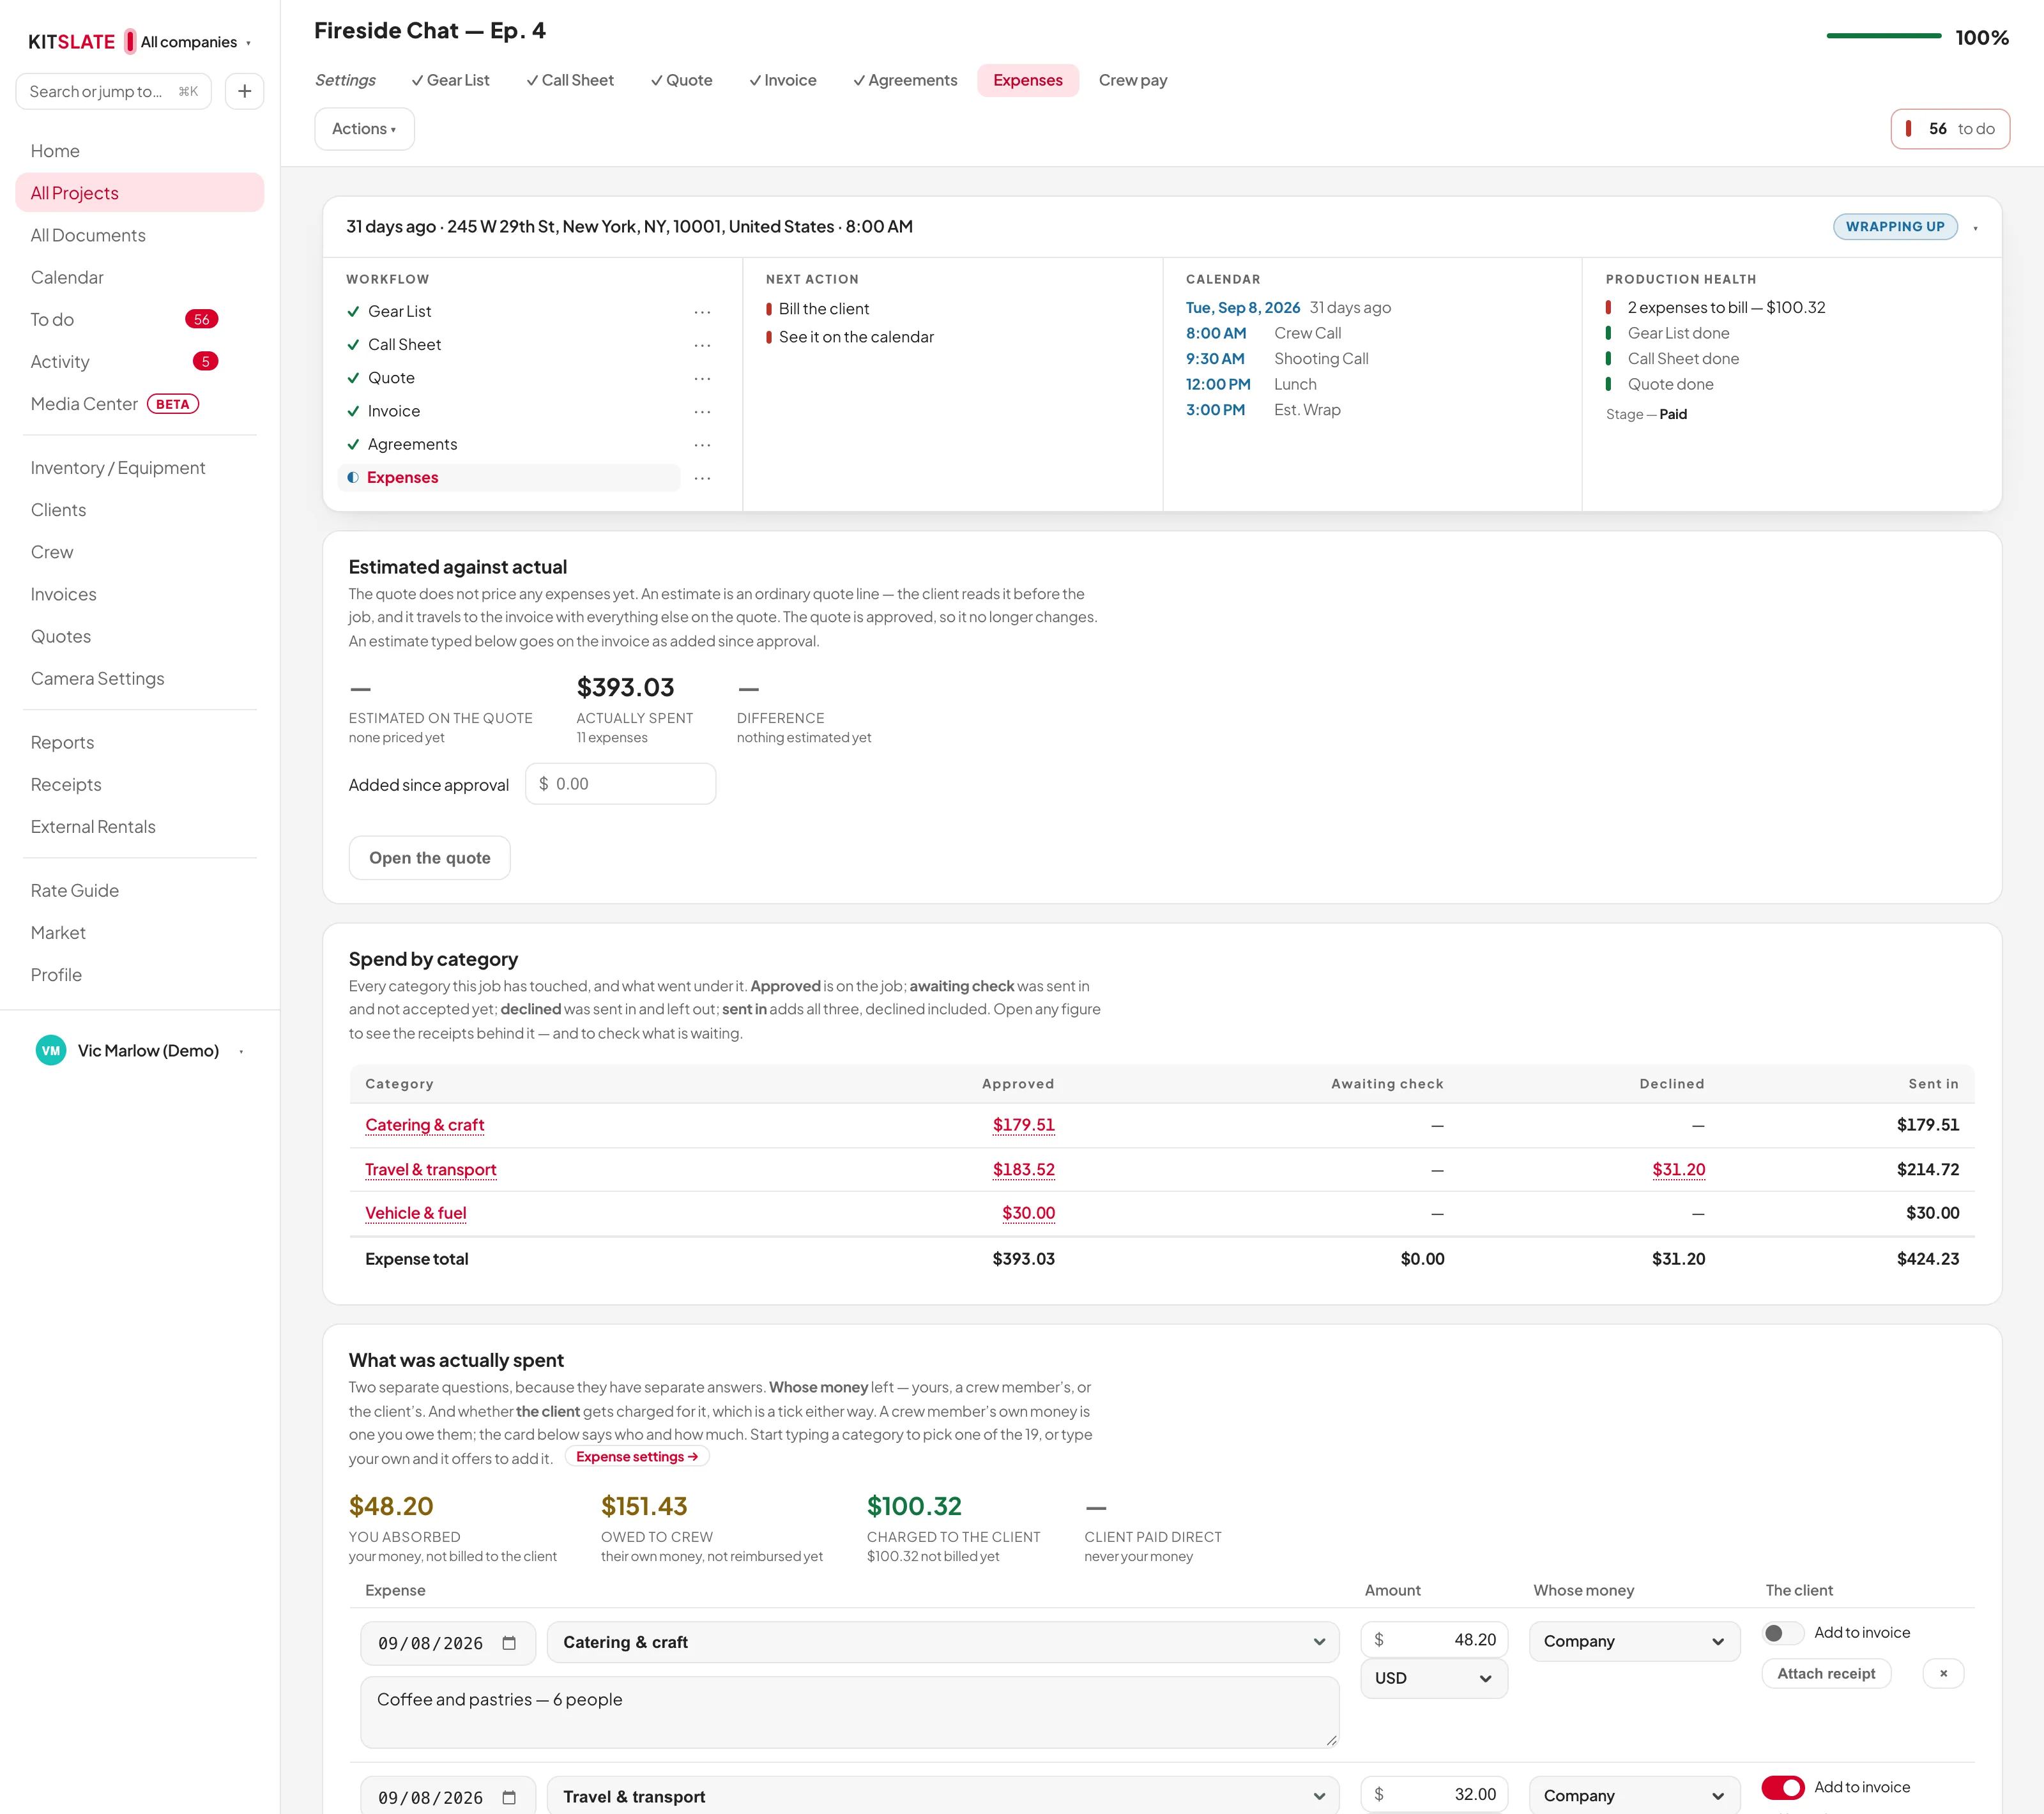2044x1814 pixels.
Task: Click the VM avatar for Vic Marlow
Action: pyautogui.click(x=51, y=1050)
